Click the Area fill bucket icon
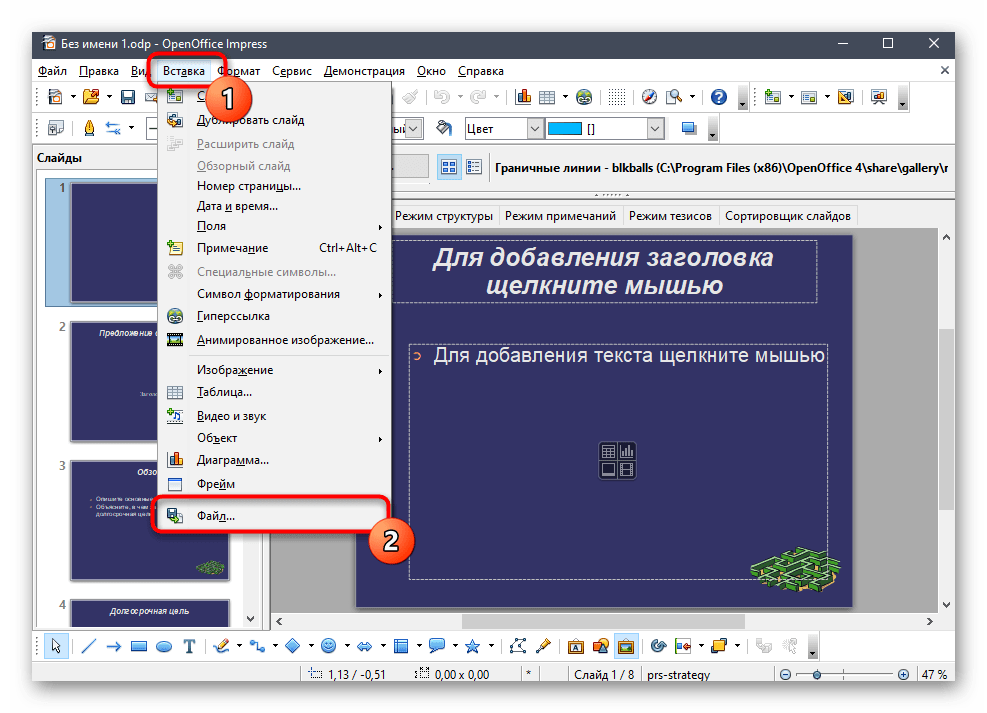This screenshot has height=713, width=987. [x=444, y=128]
